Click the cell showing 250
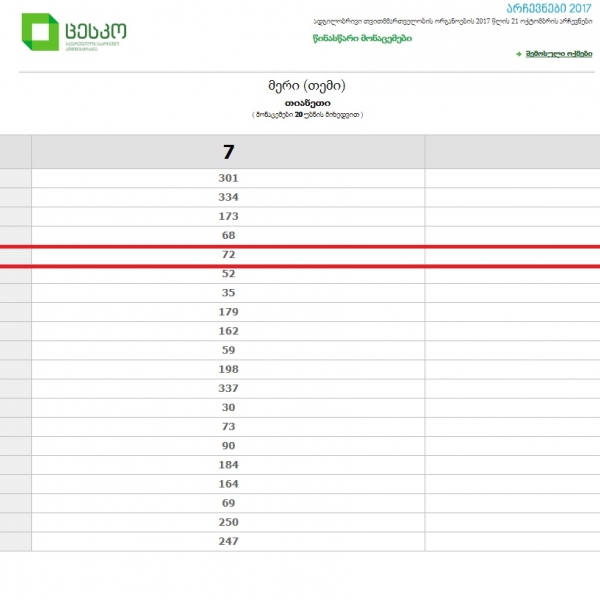The image size is (600, 600). click(228, 522)
